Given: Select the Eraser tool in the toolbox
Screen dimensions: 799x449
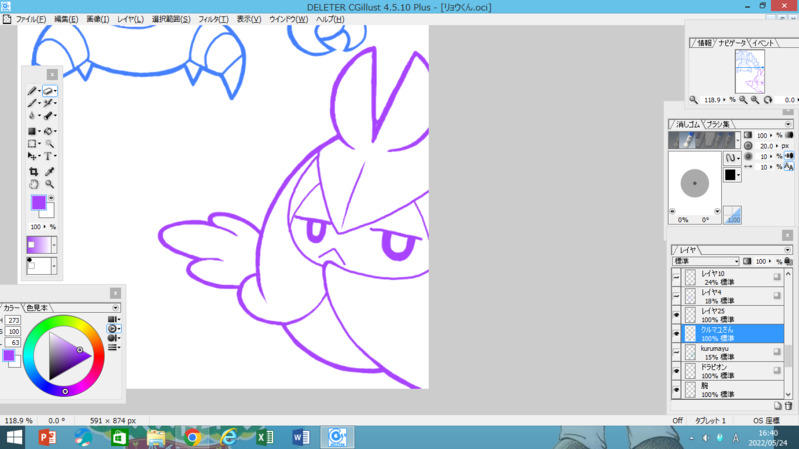Looking at the screenshot, I should (x=48, y=91).
